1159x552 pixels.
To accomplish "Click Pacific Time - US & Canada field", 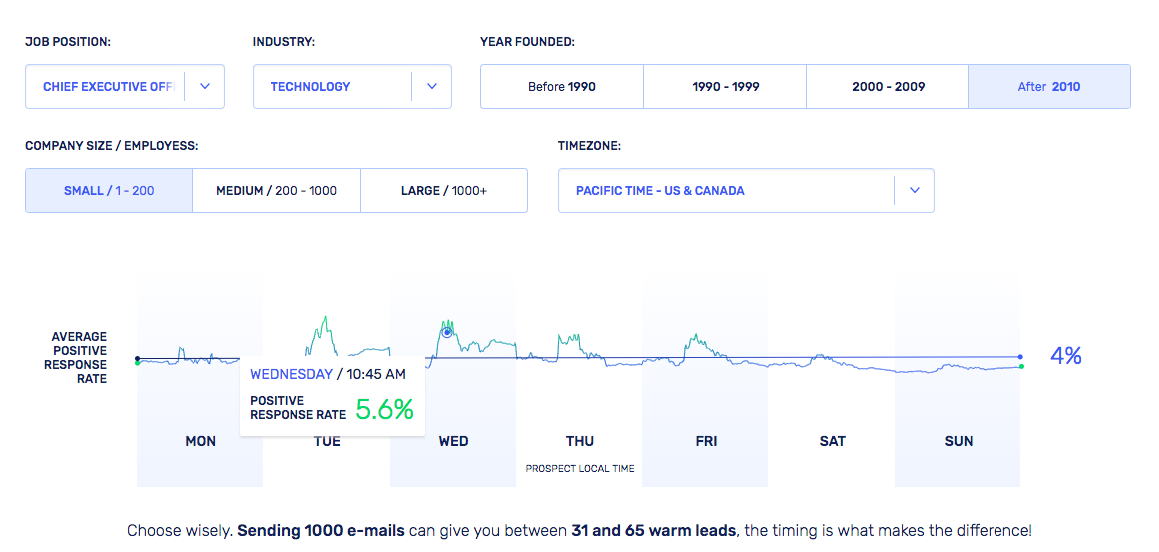I will pyautogui.click(x=725, y=191).
